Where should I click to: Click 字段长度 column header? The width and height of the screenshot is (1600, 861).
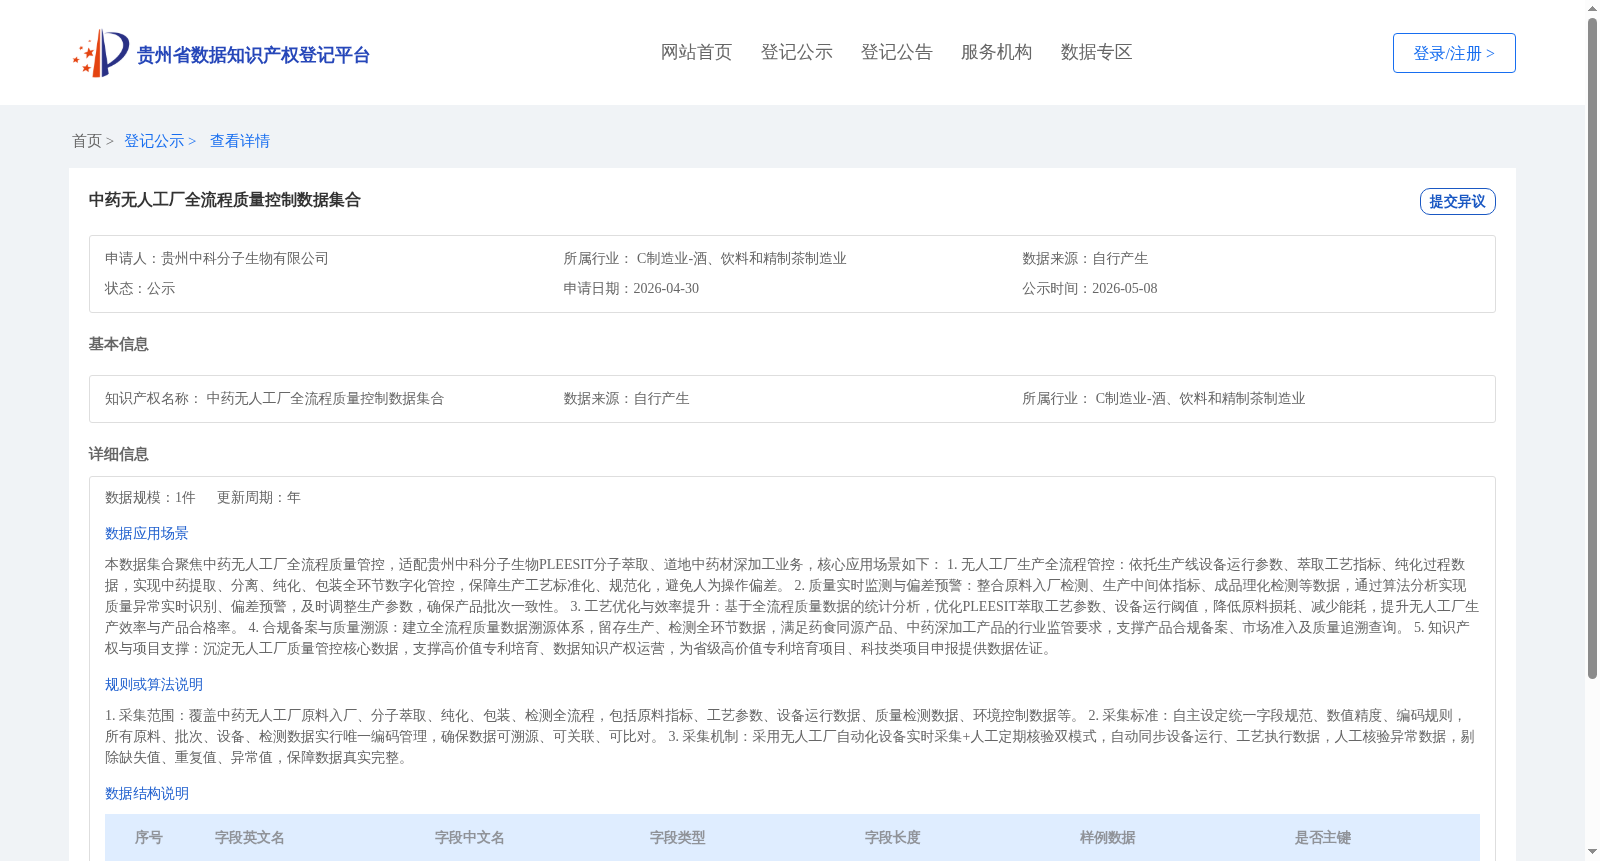tap(893, 838)
